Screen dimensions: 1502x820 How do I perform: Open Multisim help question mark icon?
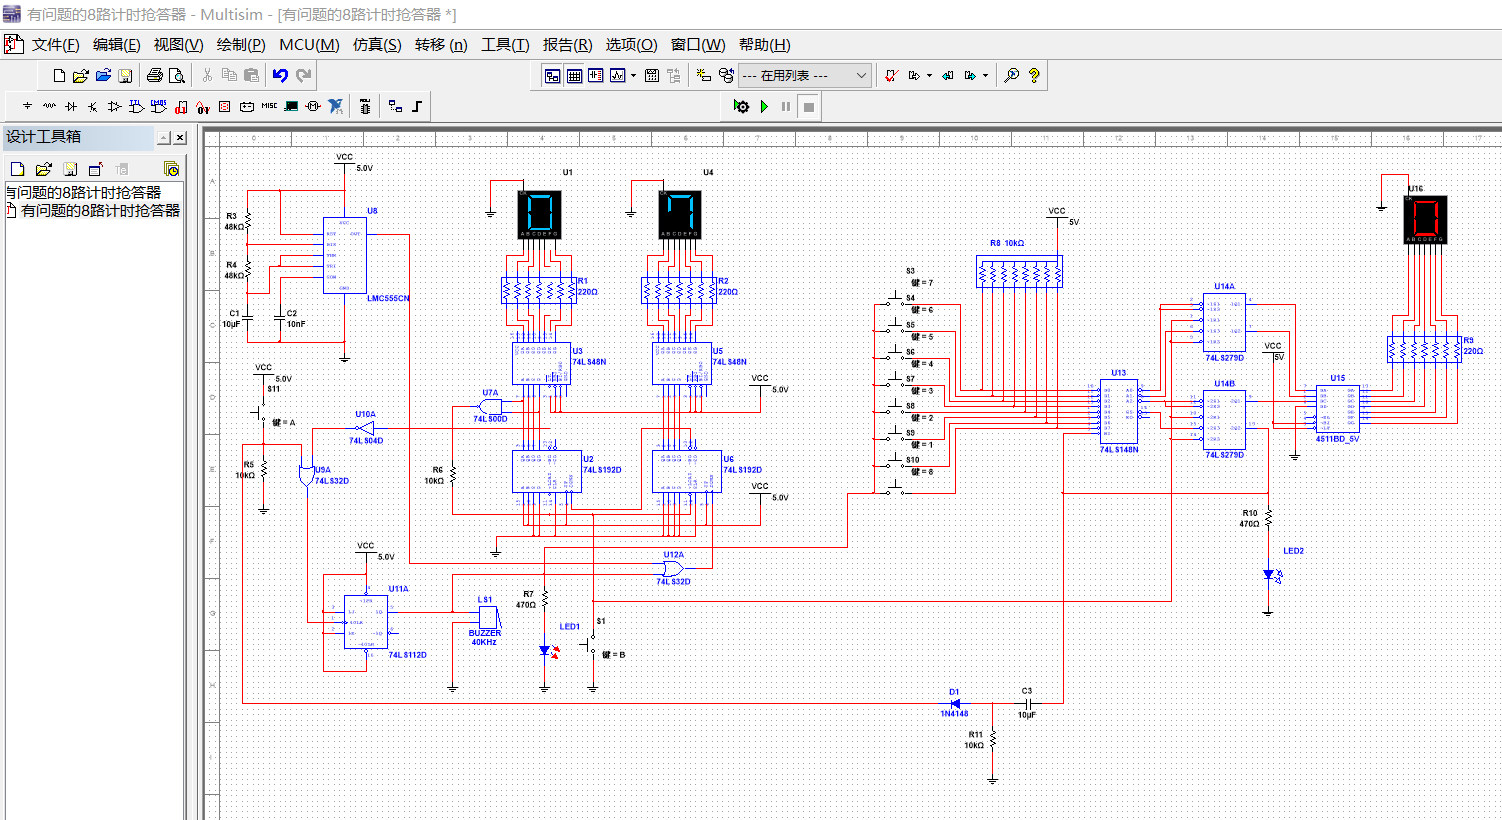point(1034,75)
